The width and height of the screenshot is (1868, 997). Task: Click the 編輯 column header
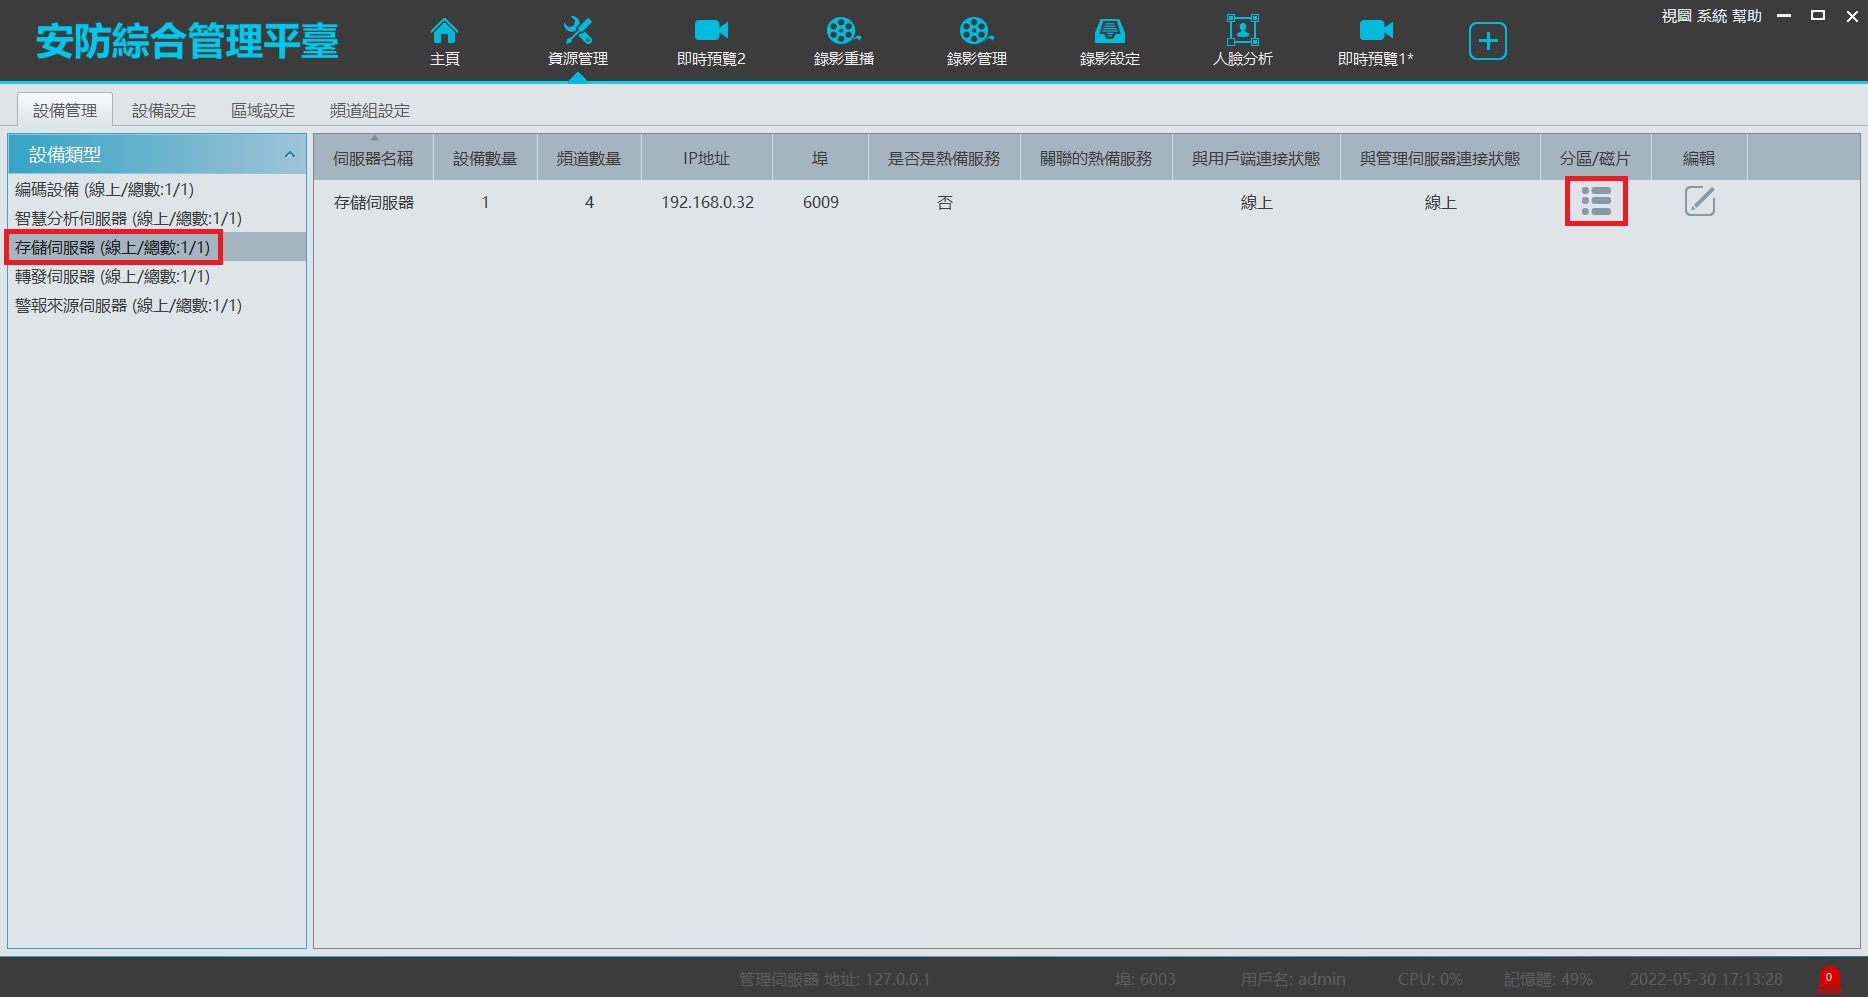[1699, 158]
